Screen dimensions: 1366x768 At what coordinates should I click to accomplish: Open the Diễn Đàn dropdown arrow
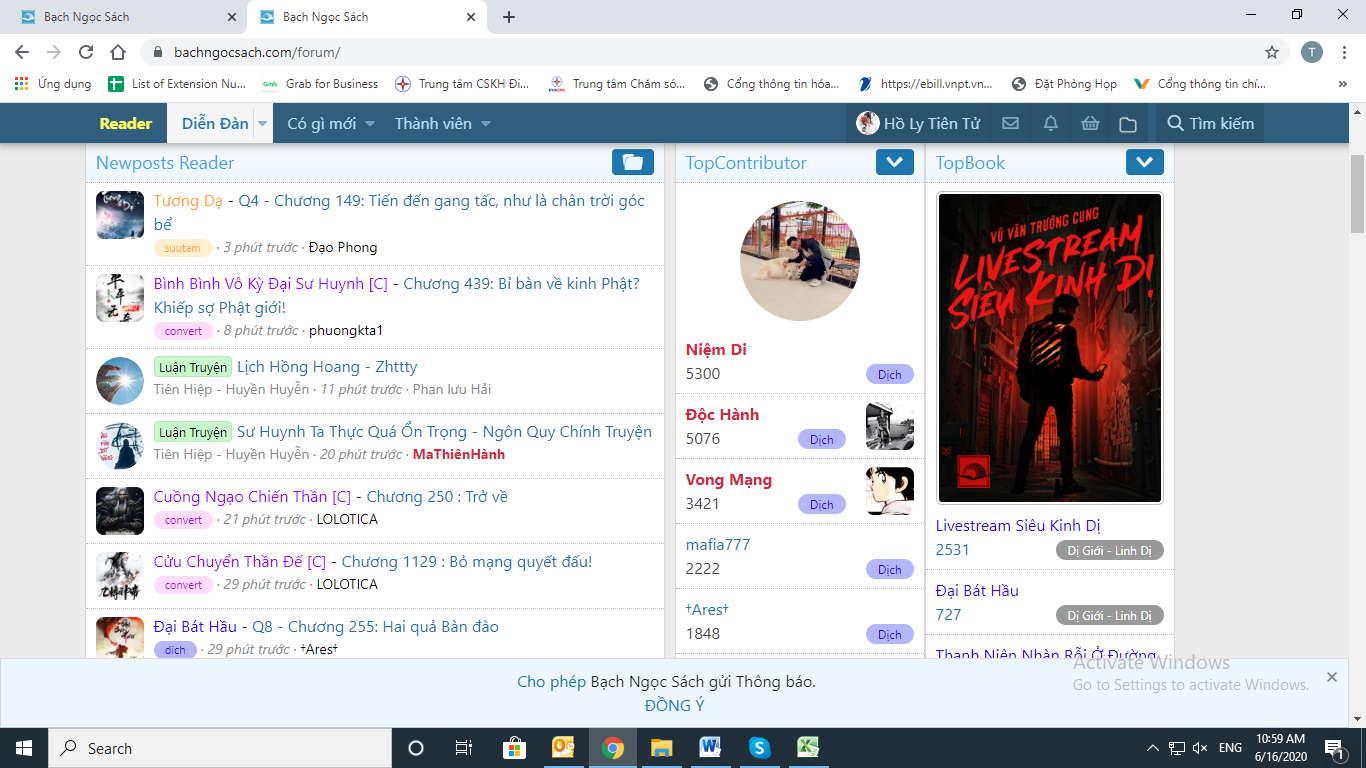[x=262, y=124]
